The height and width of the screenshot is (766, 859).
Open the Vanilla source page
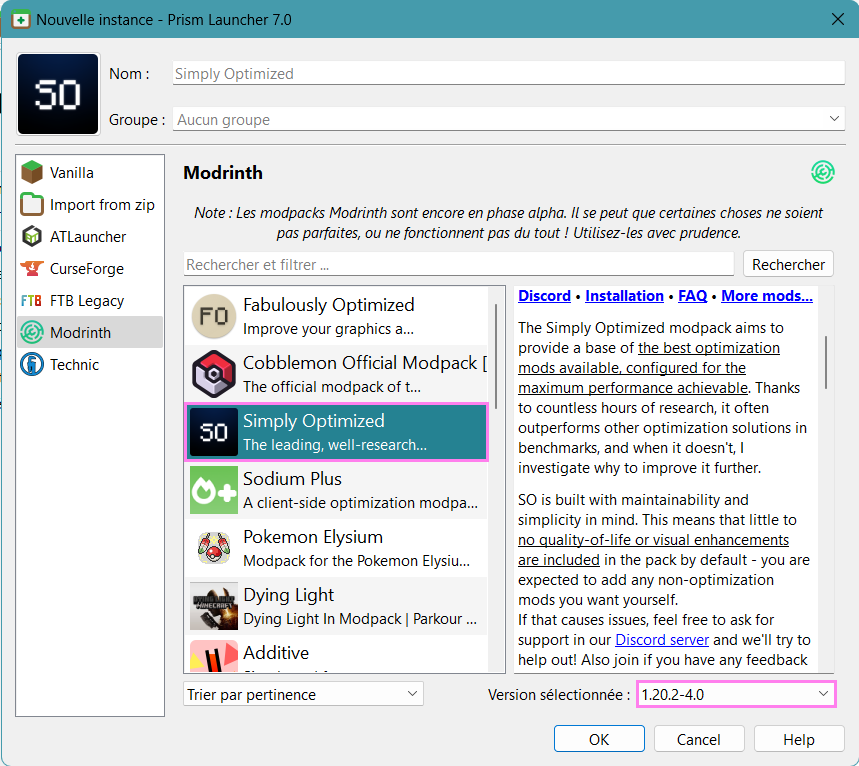click(x=90, y=173)
